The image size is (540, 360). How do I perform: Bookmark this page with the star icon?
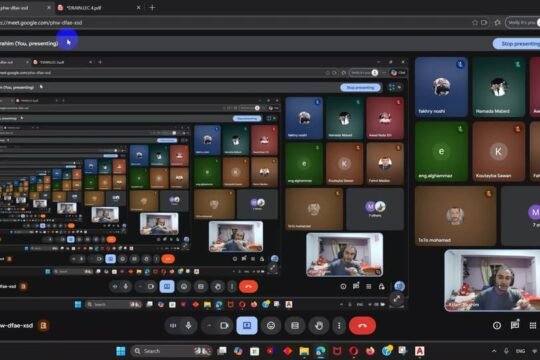pyautogui.click(x=475, y=23)
